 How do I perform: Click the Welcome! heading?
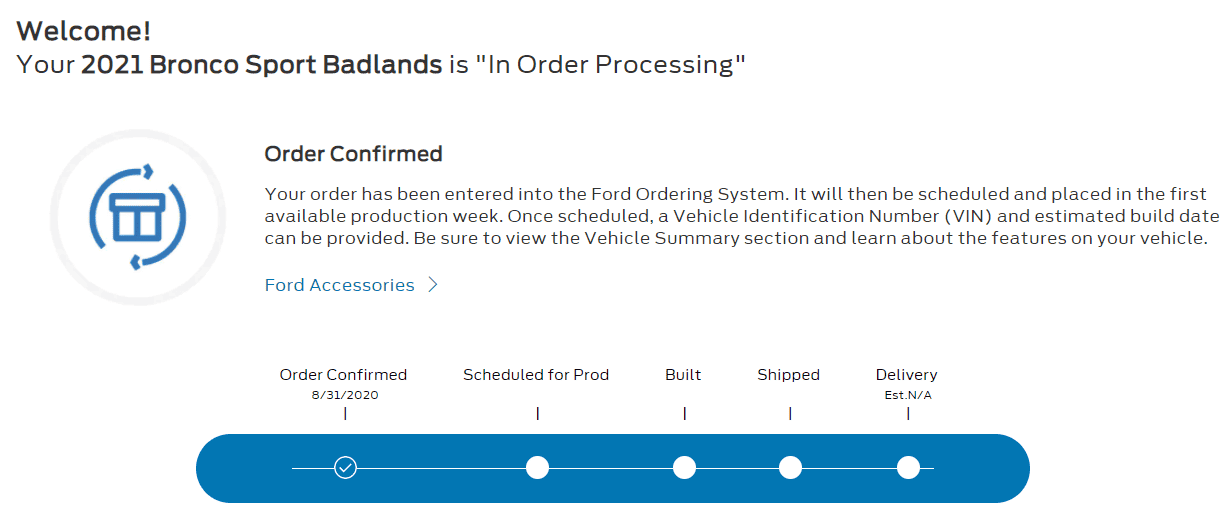tap(84, 31)
